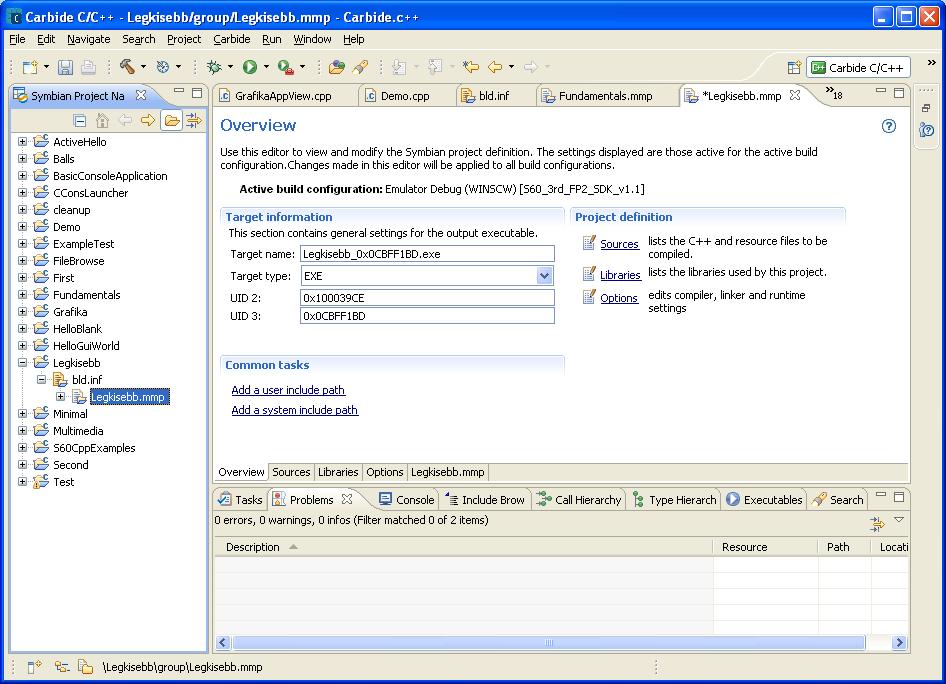Viewport: 946px width, 684px height.
Task: Expand the Legkisebb.mmp tree node
Action: 60,396
